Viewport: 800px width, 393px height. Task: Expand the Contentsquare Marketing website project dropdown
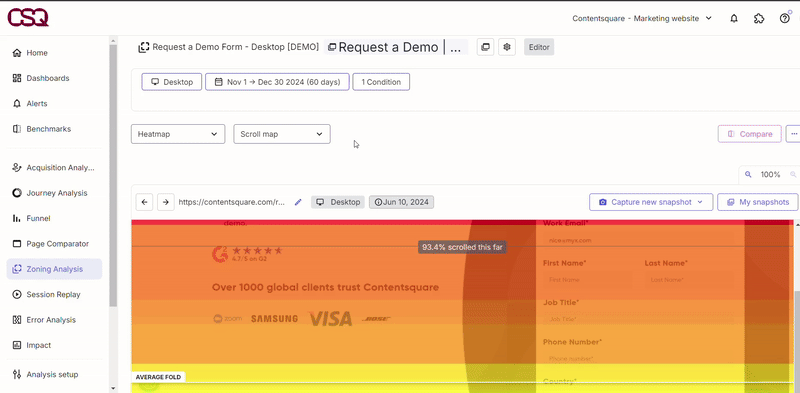641,18
